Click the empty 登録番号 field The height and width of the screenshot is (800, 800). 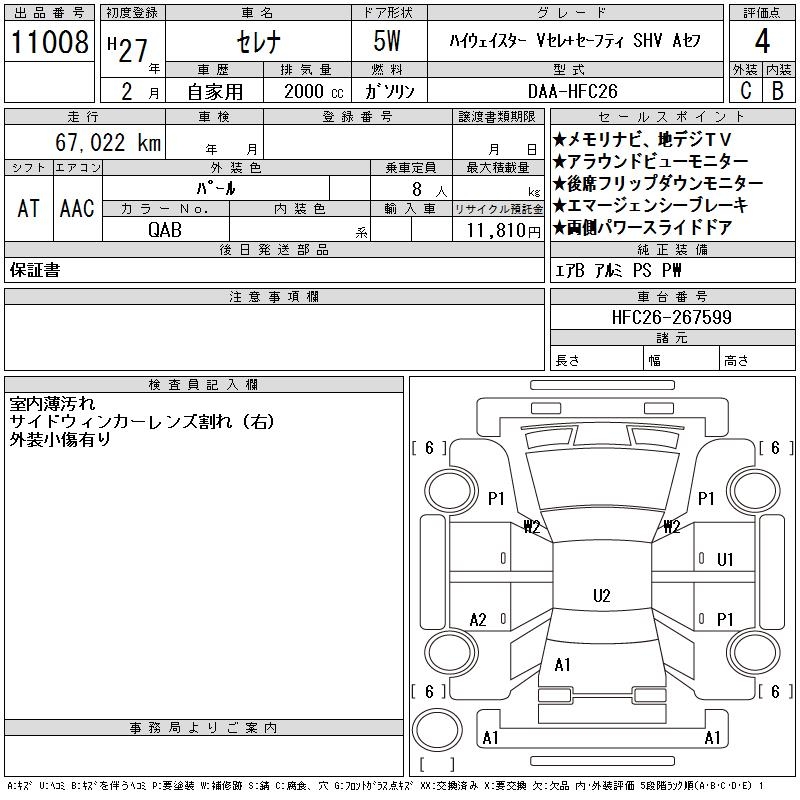[358, 142]
